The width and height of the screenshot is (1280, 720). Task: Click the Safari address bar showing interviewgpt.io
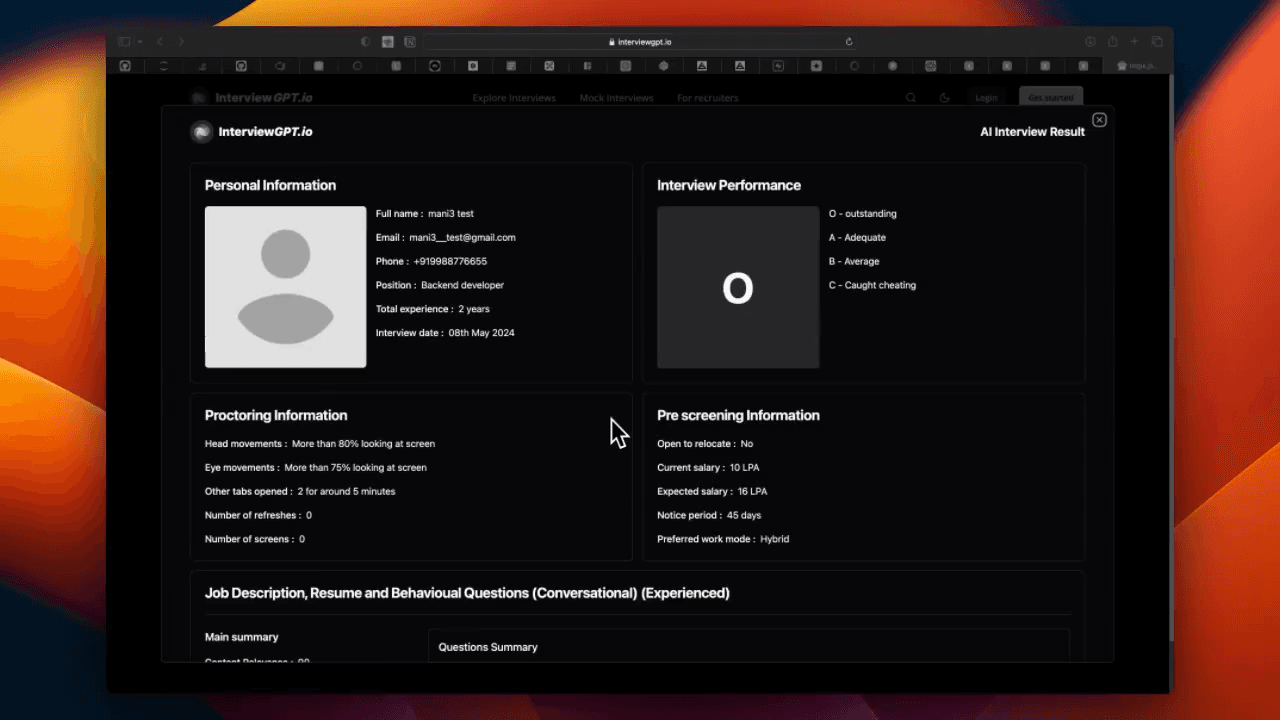pos(640,42)
